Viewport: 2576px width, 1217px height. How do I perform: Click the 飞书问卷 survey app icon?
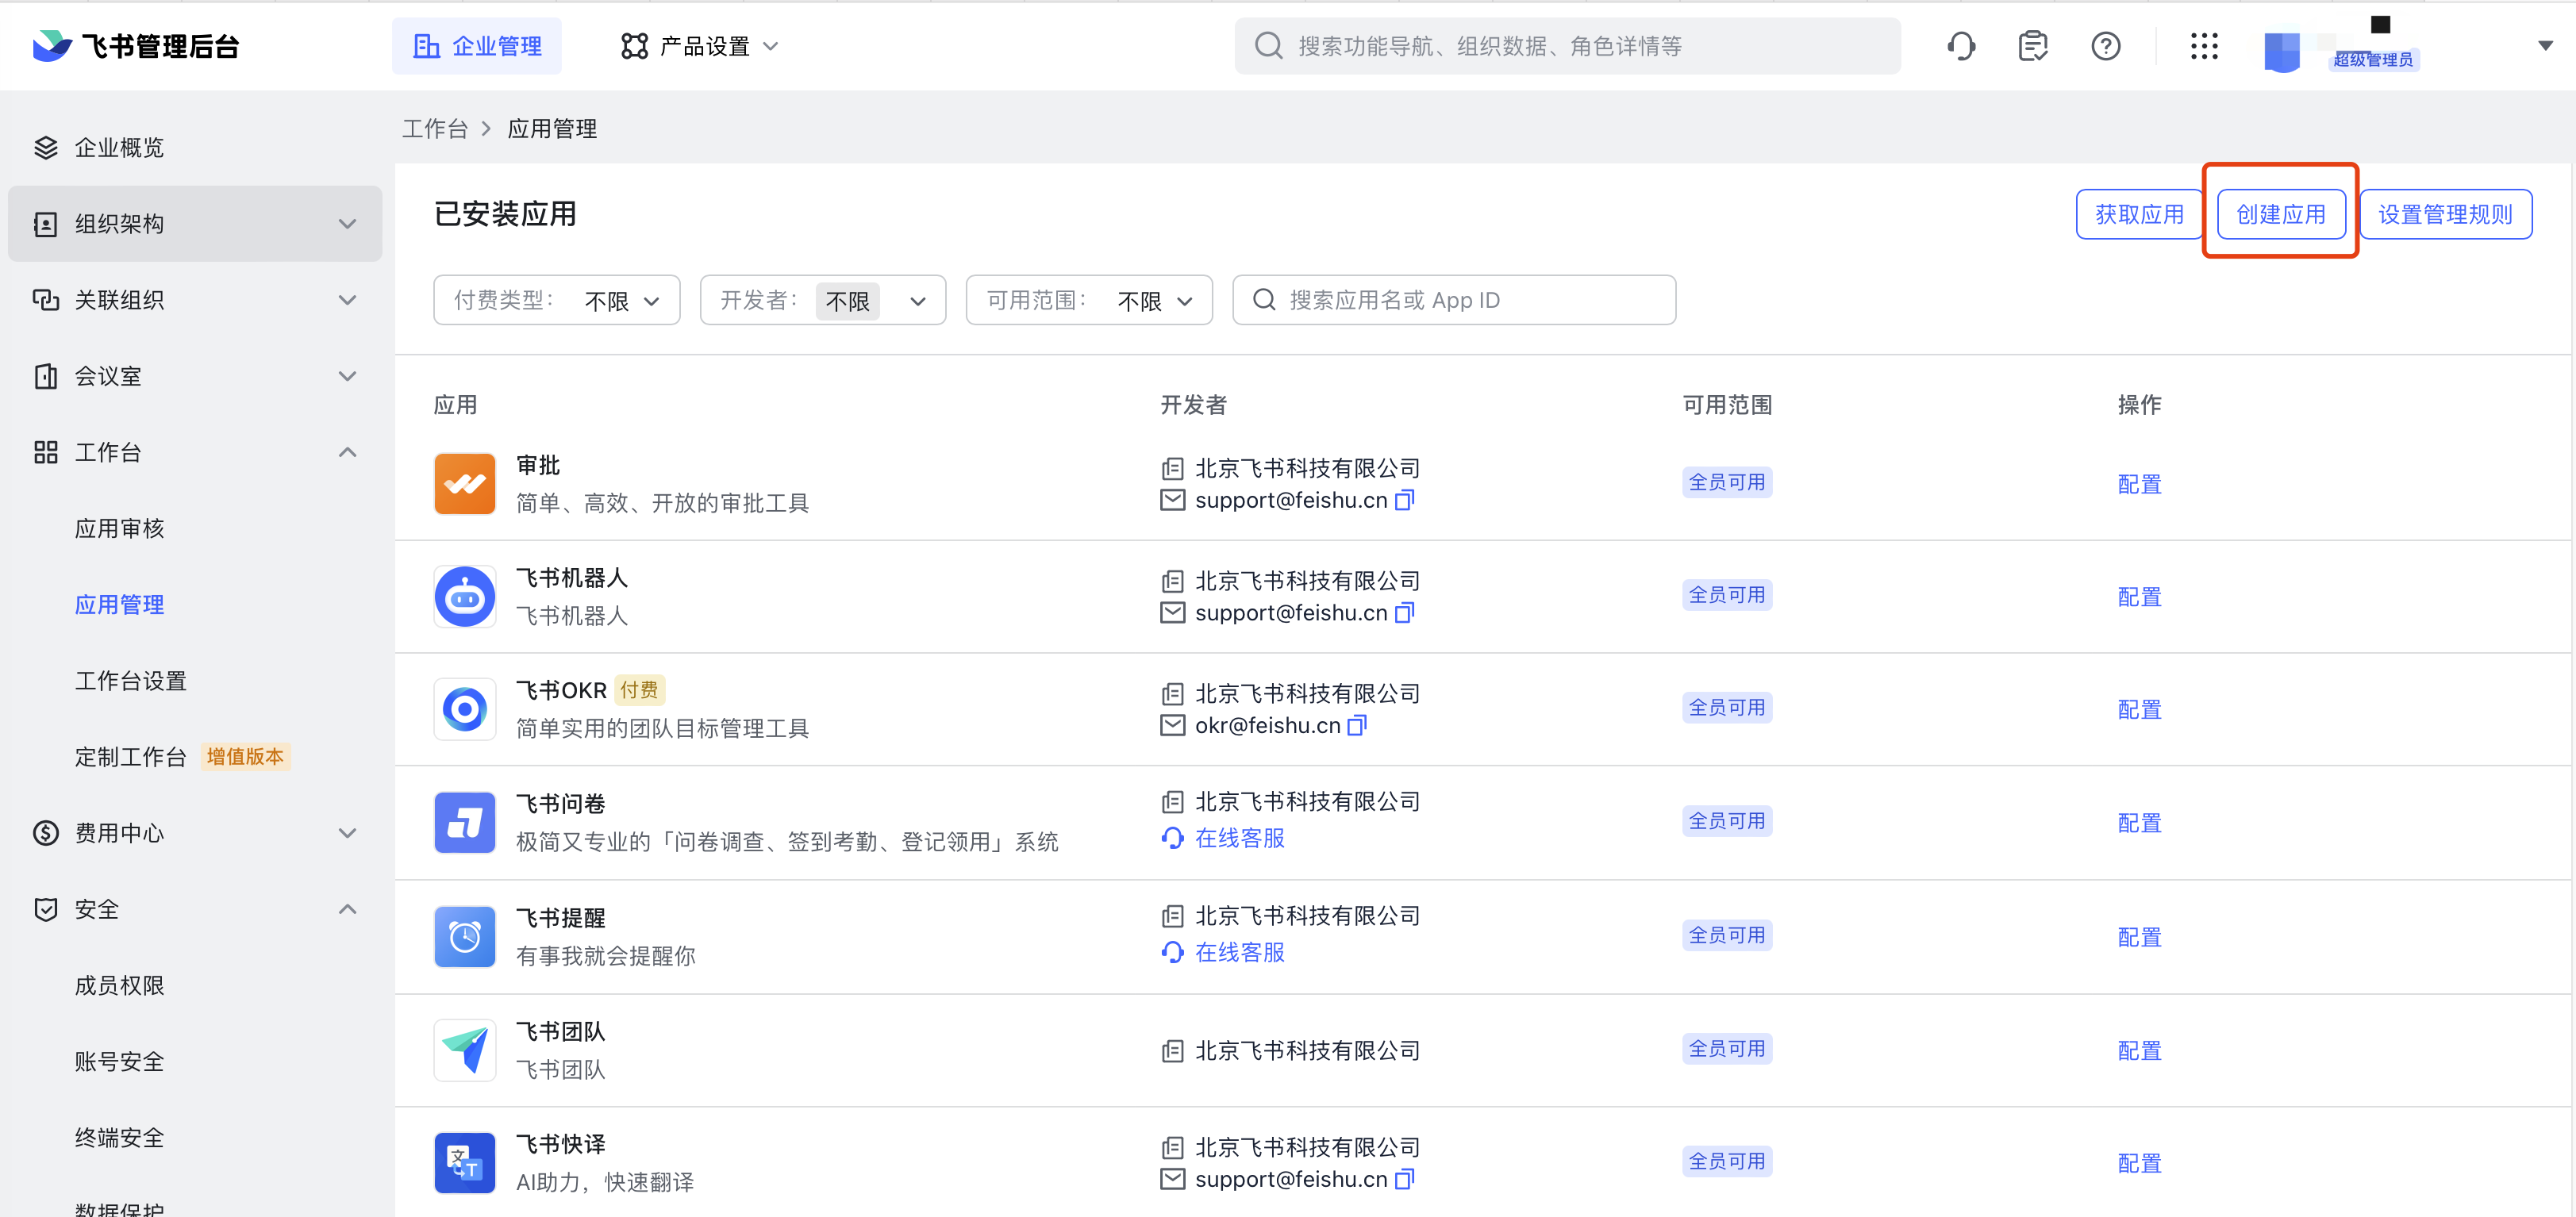point(464,823)
